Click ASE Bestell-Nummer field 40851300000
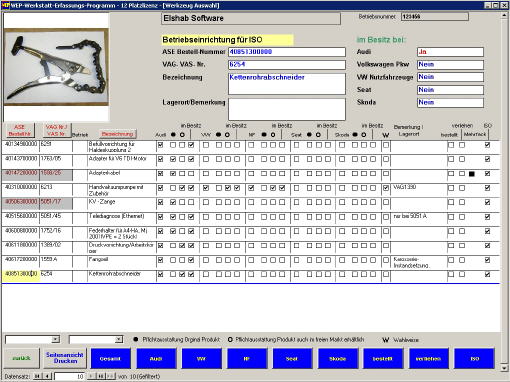Viewport: 510px width, 382px height. [x=287, y=52]
